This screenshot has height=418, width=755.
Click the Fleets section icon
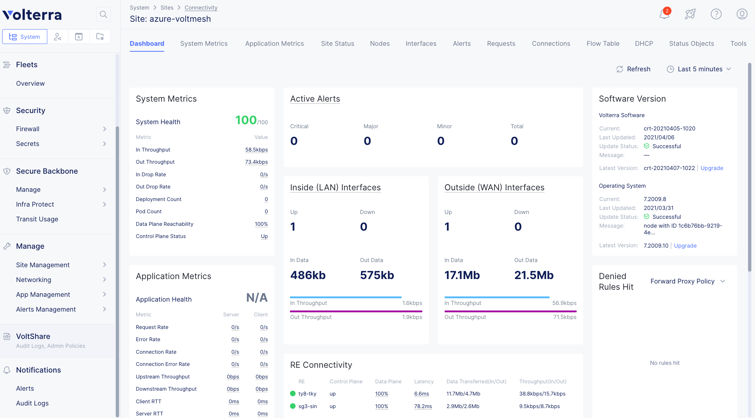(7, 65)
